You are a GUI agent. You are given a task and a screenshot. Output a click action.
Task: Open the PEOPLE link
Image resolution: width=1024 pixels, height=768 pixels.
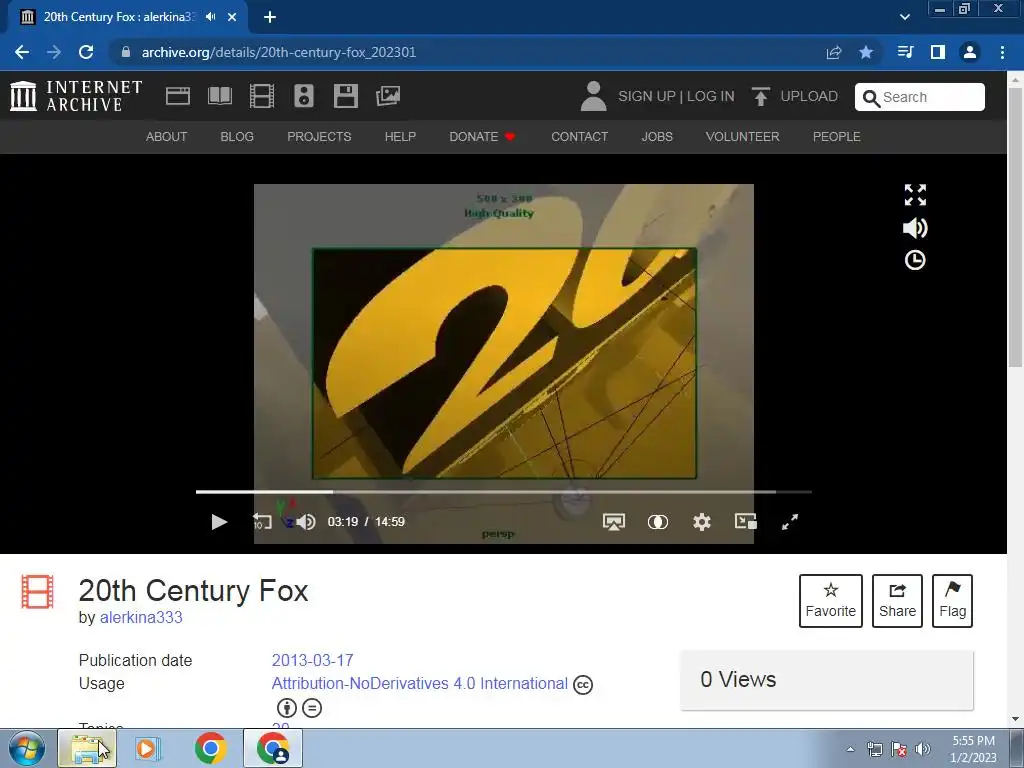click(837, 136)
